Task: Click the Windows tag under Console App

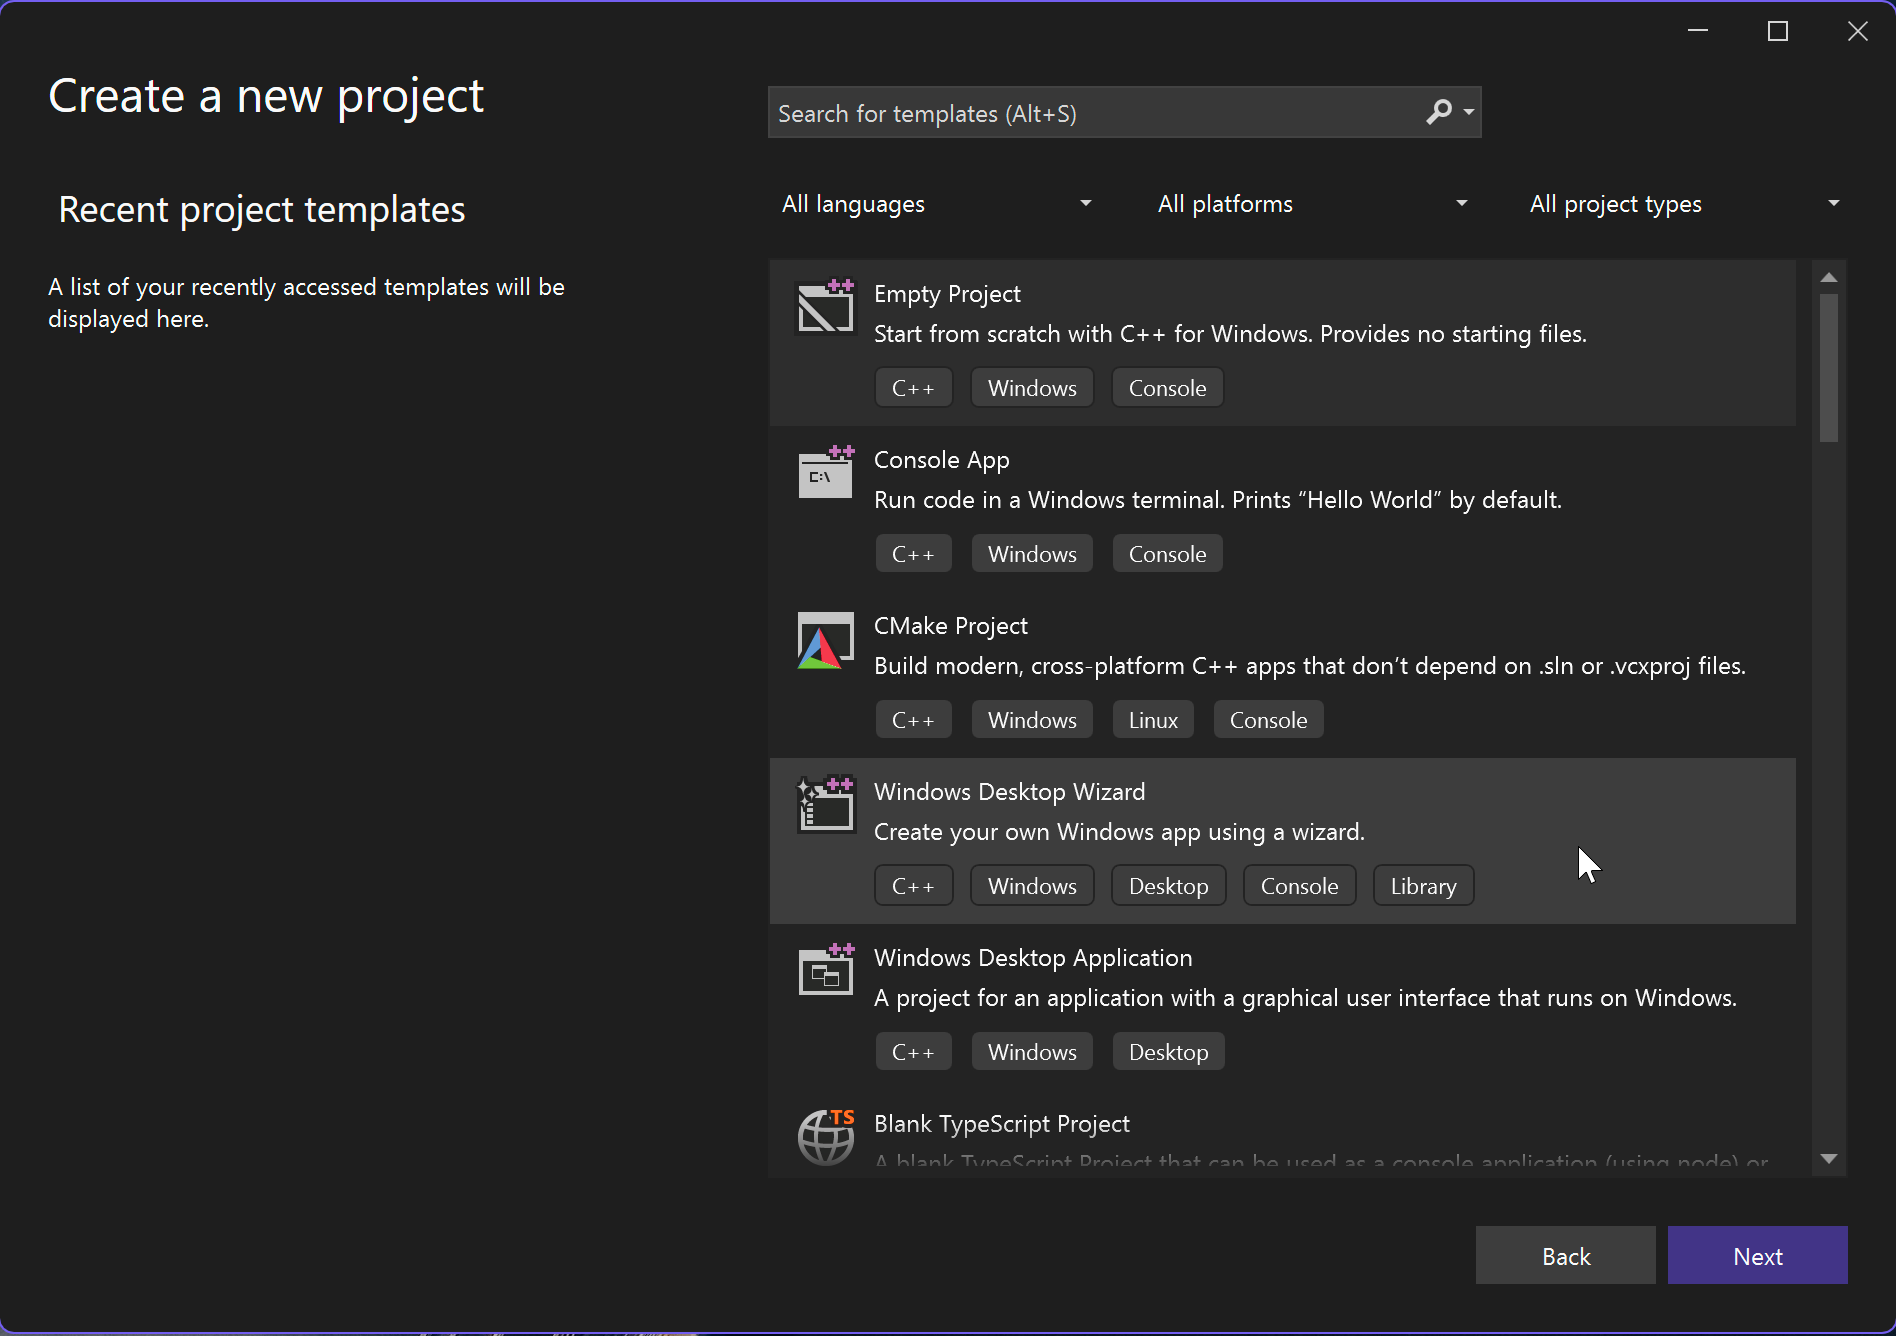Action: [x=1032, y=554]
